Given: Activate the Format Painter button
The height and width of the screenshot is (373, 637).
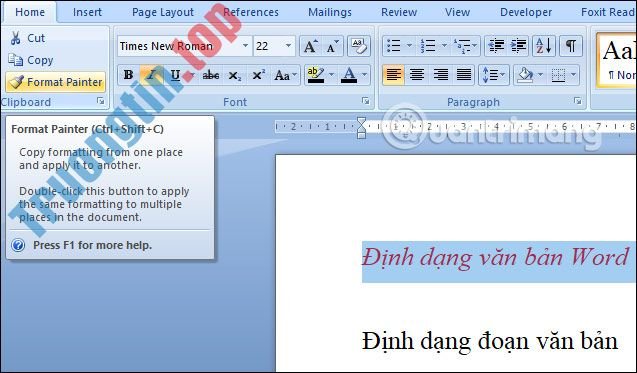Looking at the screenshot, I should click(x=56, y=82).
